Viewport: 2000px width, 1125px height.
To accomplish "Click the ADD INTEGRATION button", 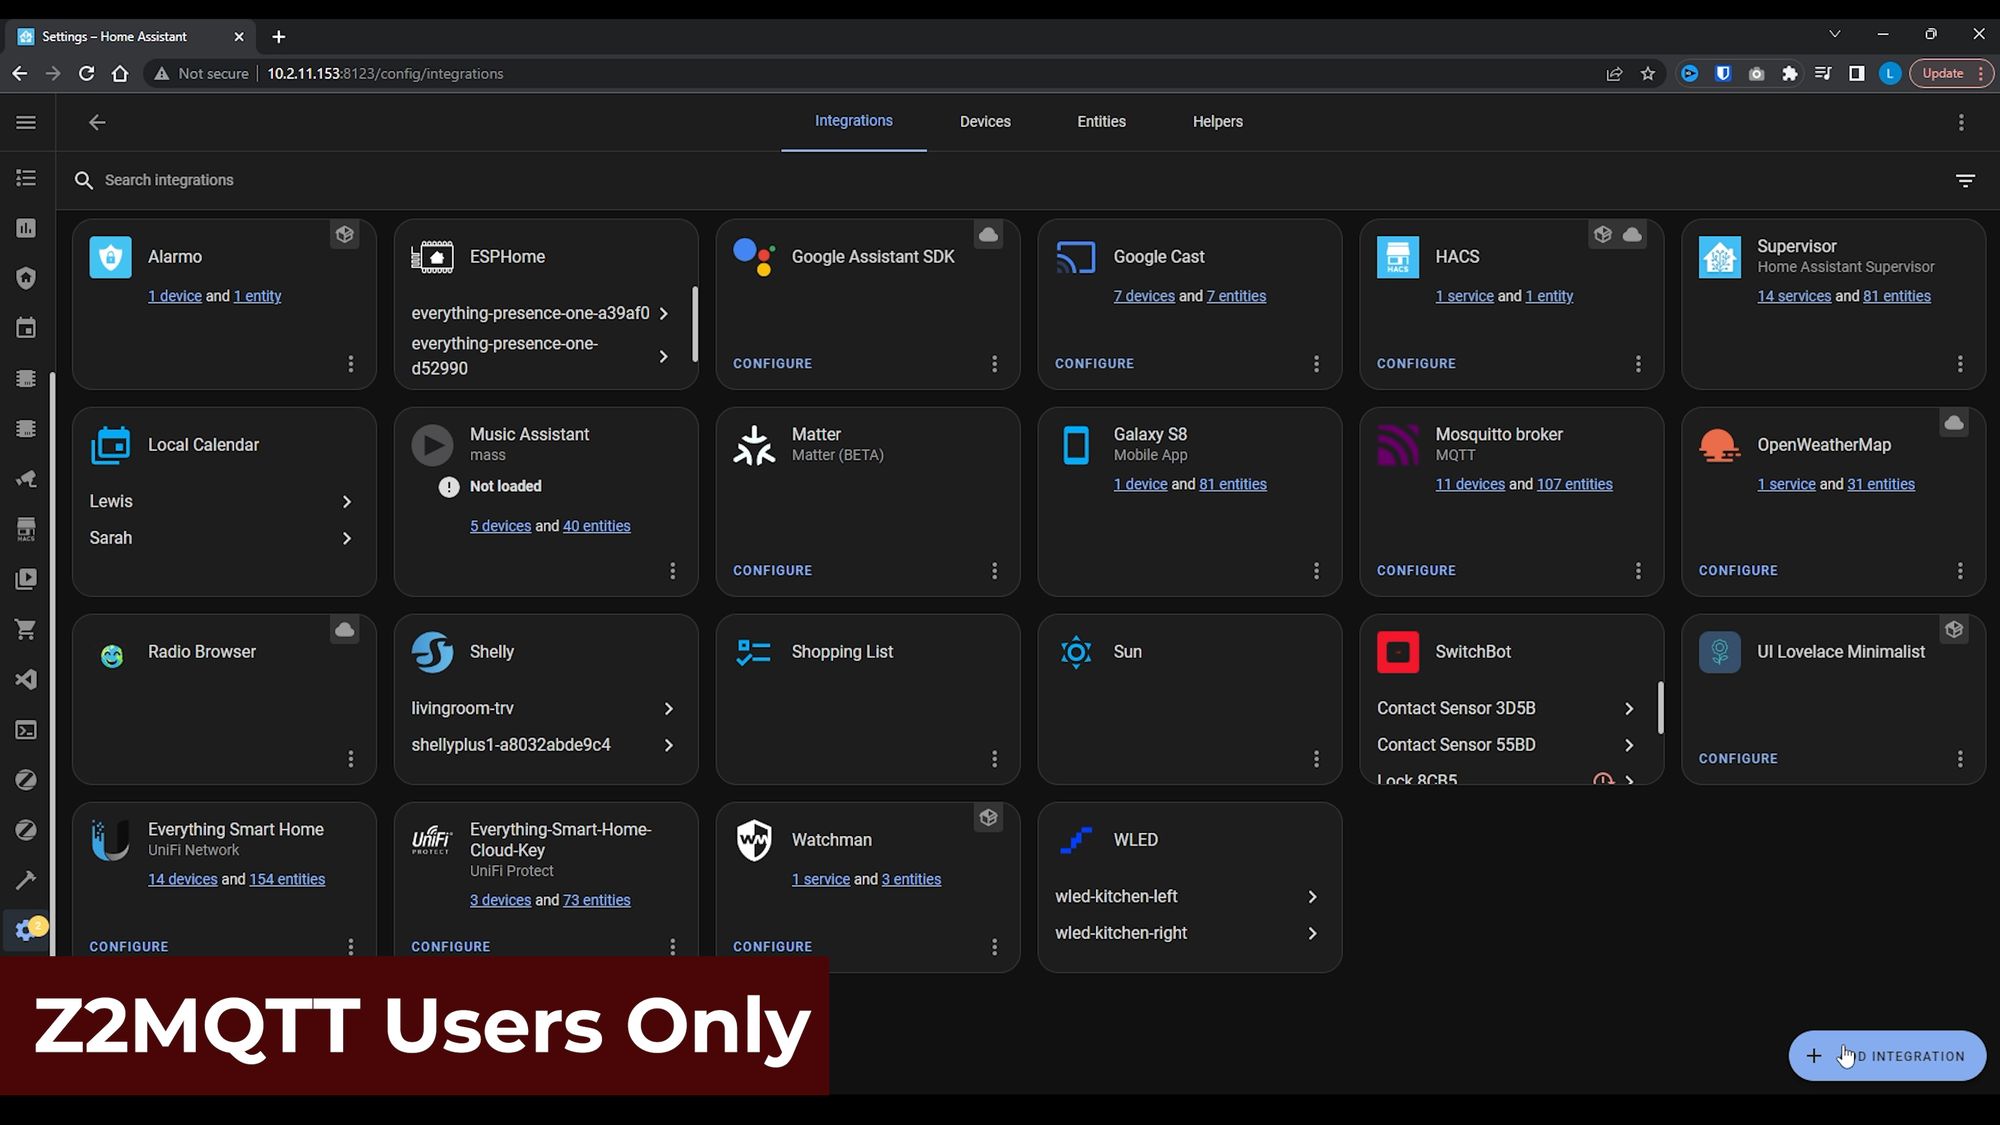I will 1889,1055.
